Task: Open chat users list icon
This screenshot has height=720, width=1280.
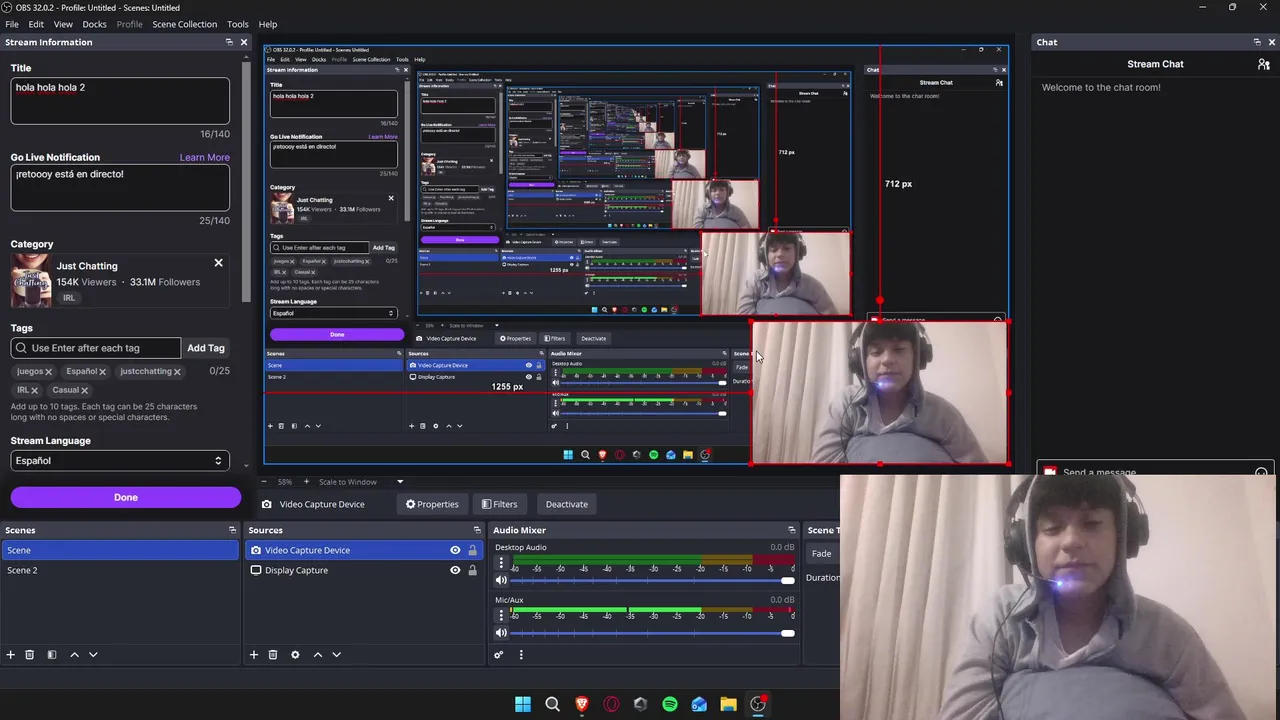Action: (1264, 64)
